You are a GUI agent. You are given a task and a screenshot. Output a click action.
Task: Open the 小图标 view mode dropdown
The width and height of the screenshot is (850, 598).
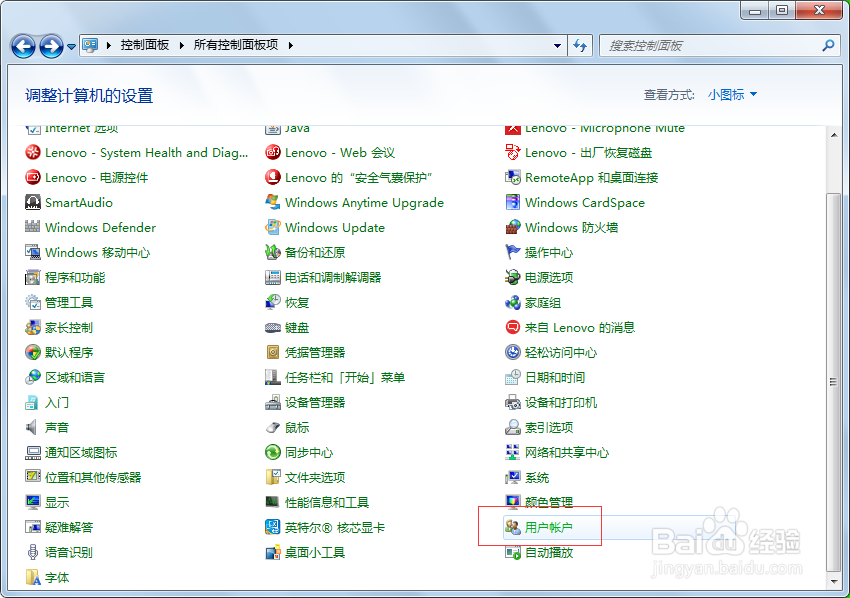[x=732, y=95]
